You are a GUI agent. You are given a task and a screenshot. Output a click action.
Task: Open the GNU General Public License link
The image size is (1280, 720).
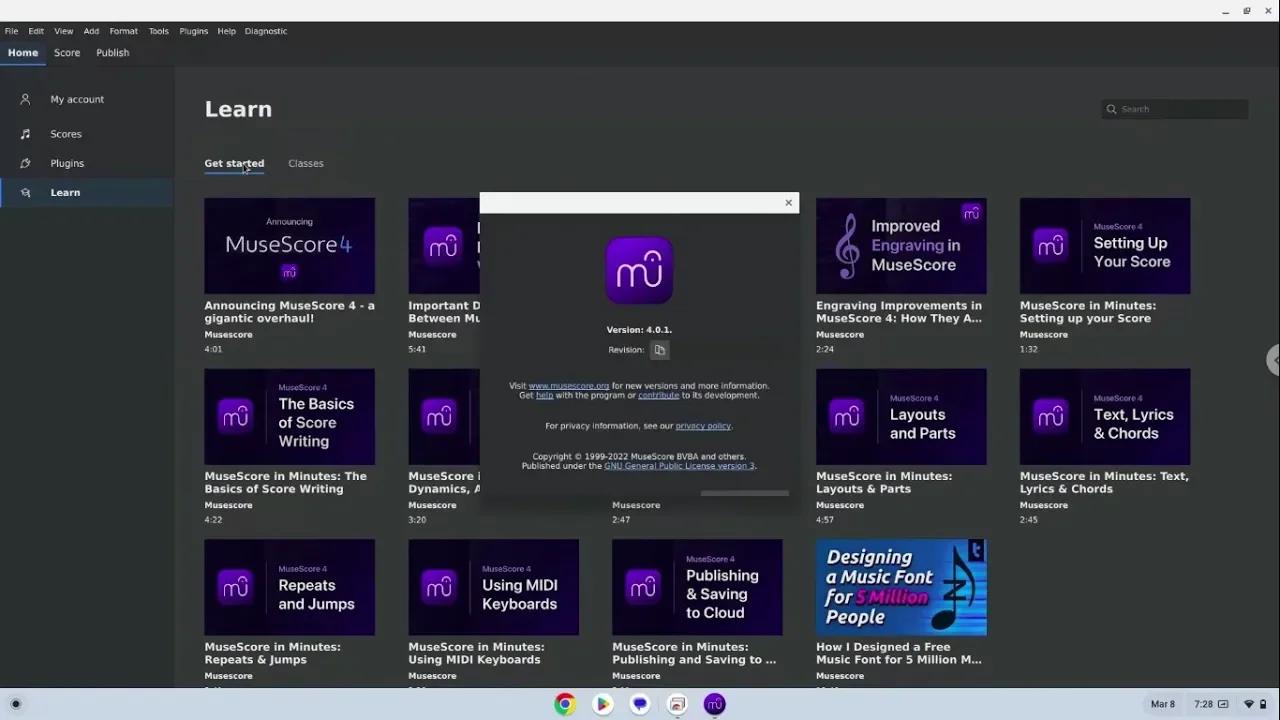coord(679,466)
